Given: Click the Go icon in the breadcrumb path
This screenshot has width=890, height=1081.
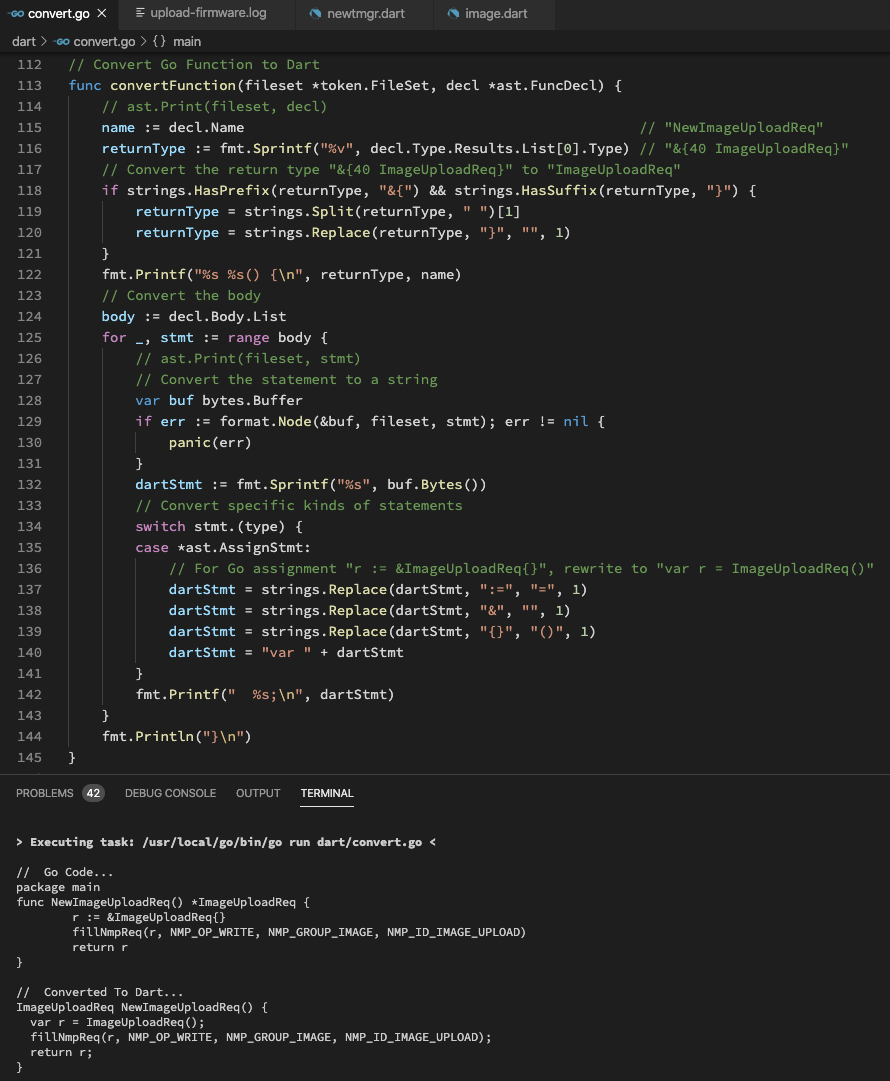Looking at the screenshot, I should [x=62, y=41].
